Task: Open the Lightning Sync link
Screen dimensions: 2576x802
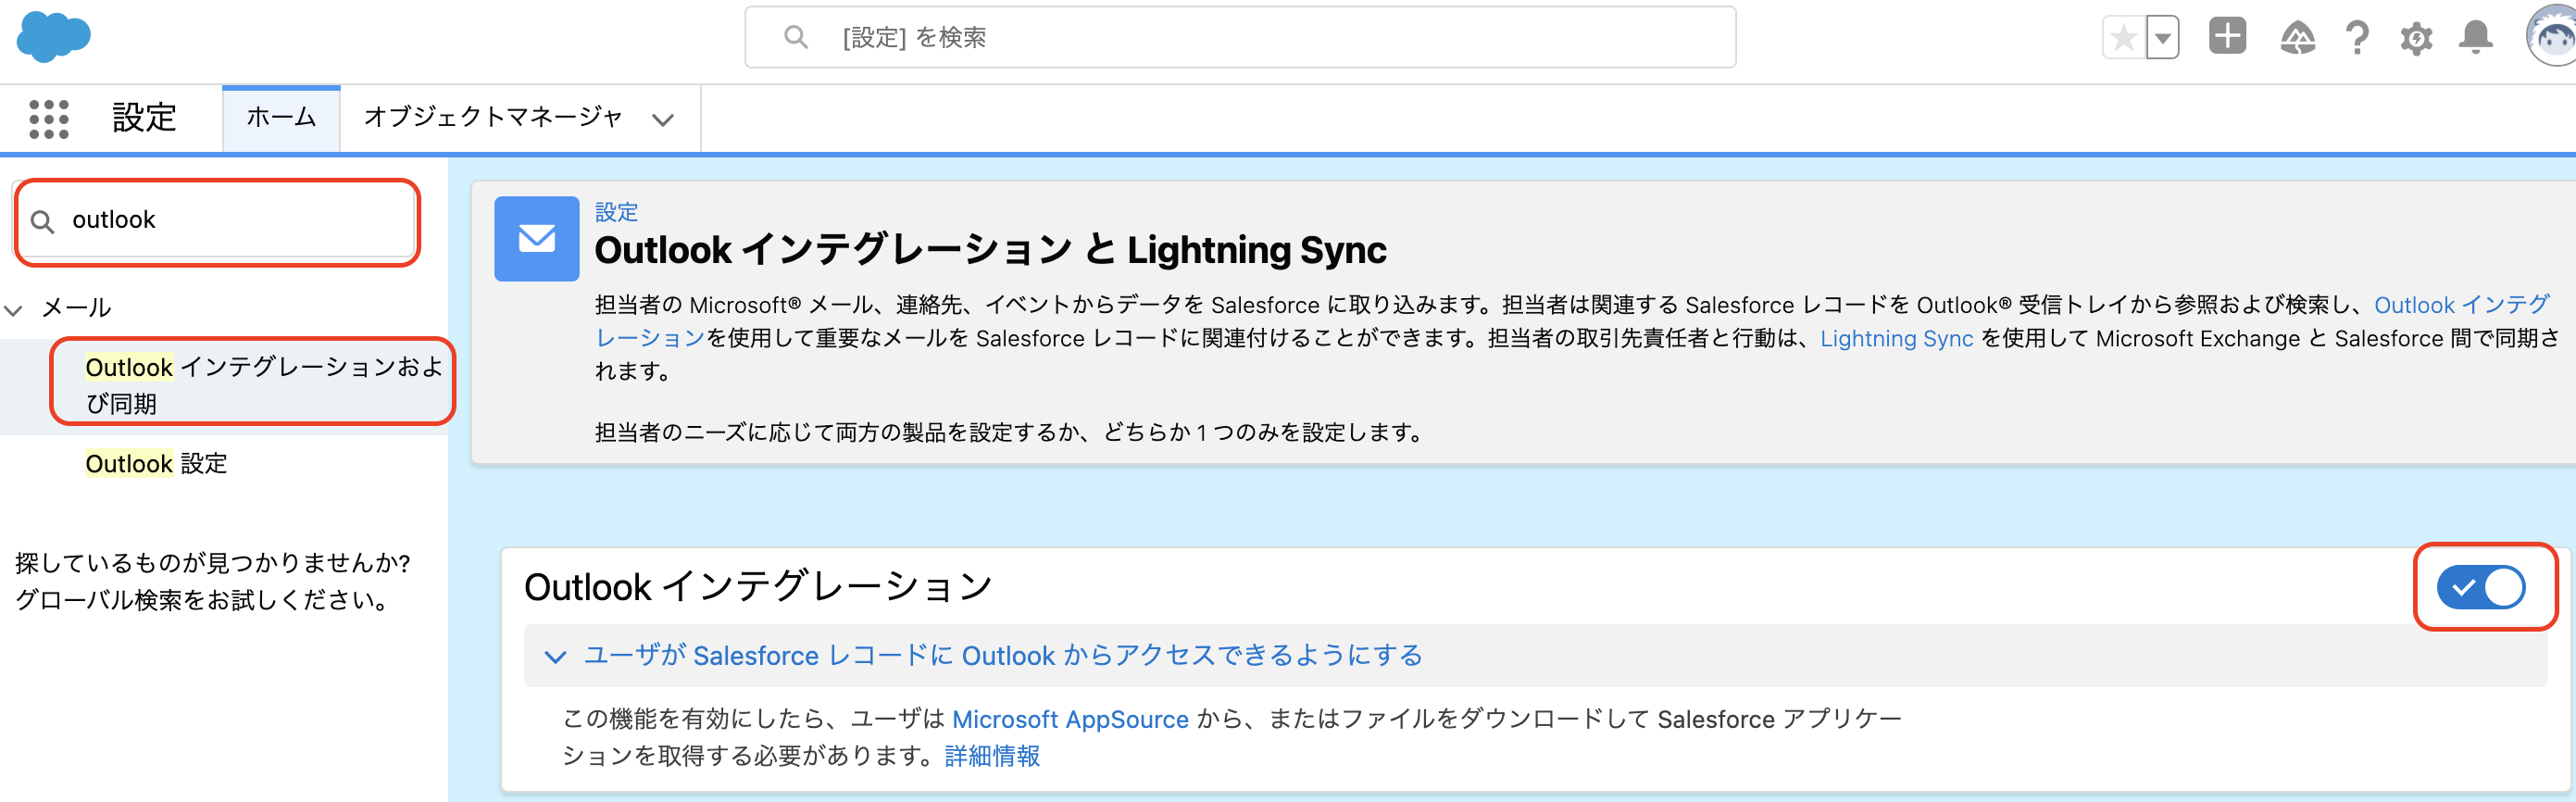Action: (1896, 339)
